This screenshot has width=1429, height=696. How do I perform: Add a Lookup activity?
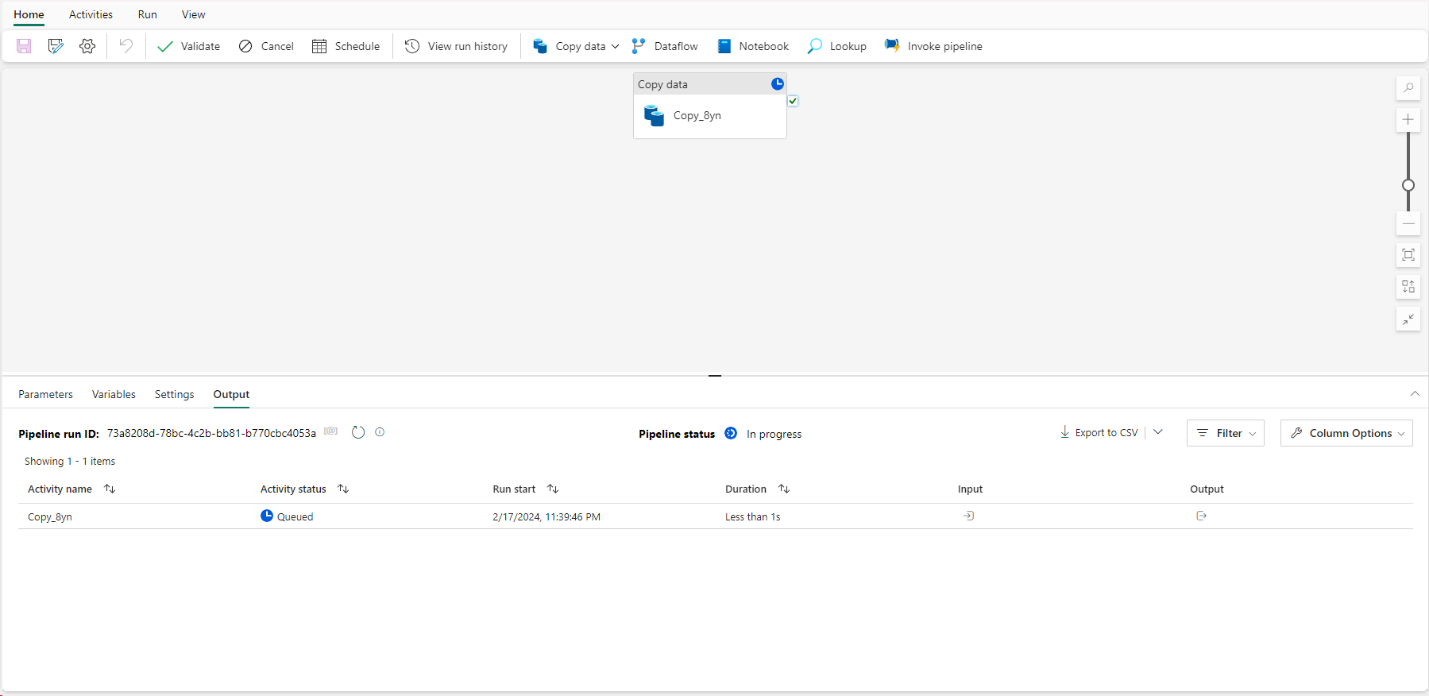(x=837, y=46)
